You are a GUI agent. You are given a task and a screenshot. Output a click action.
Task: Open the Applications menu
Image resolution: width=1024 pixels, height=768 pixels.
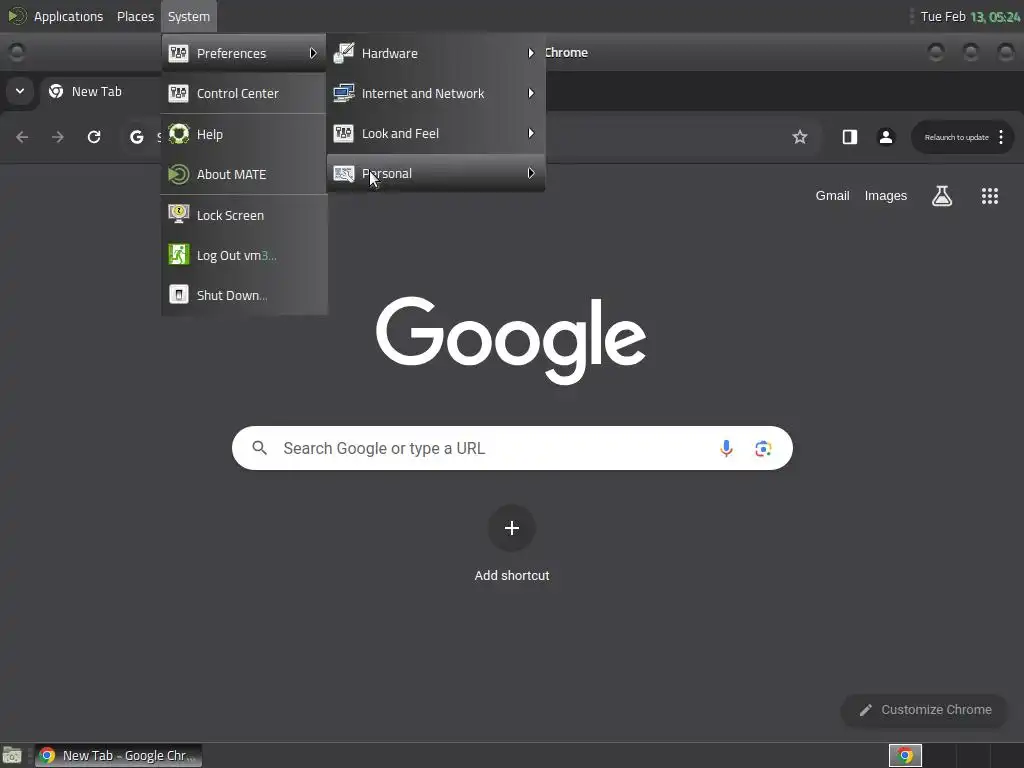tap(69, 16)
